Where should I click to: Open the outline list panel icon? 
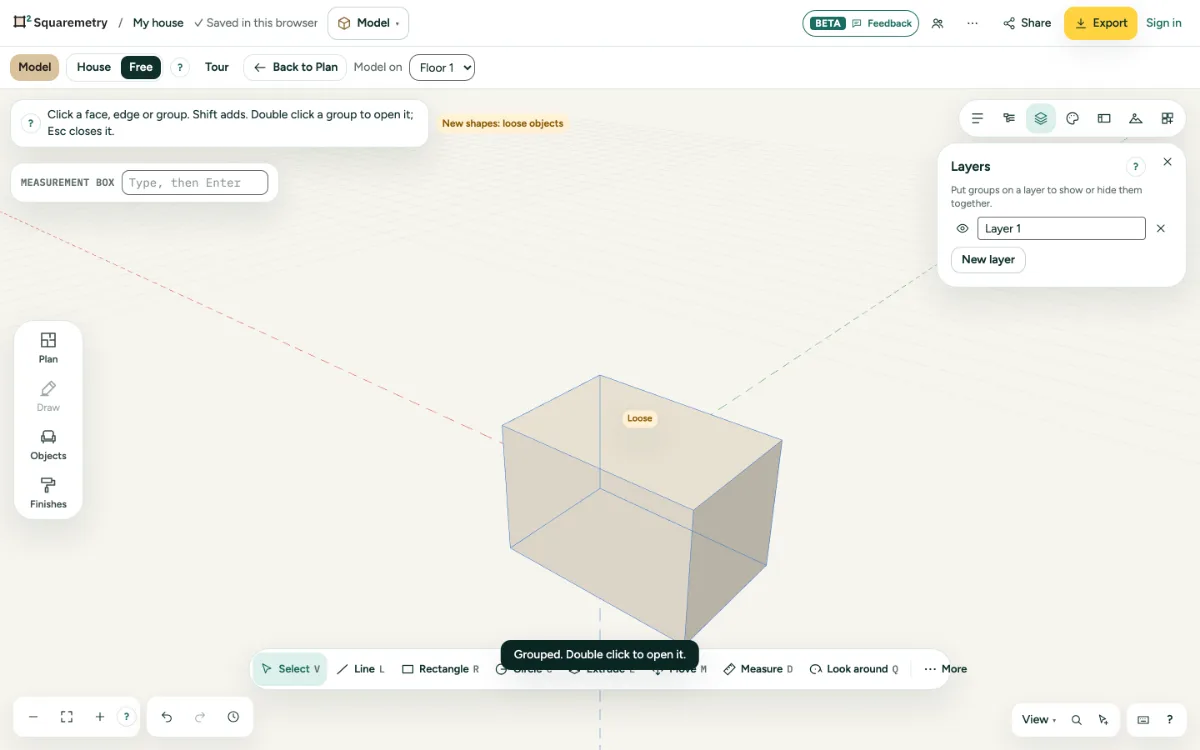tap(977, 118)
